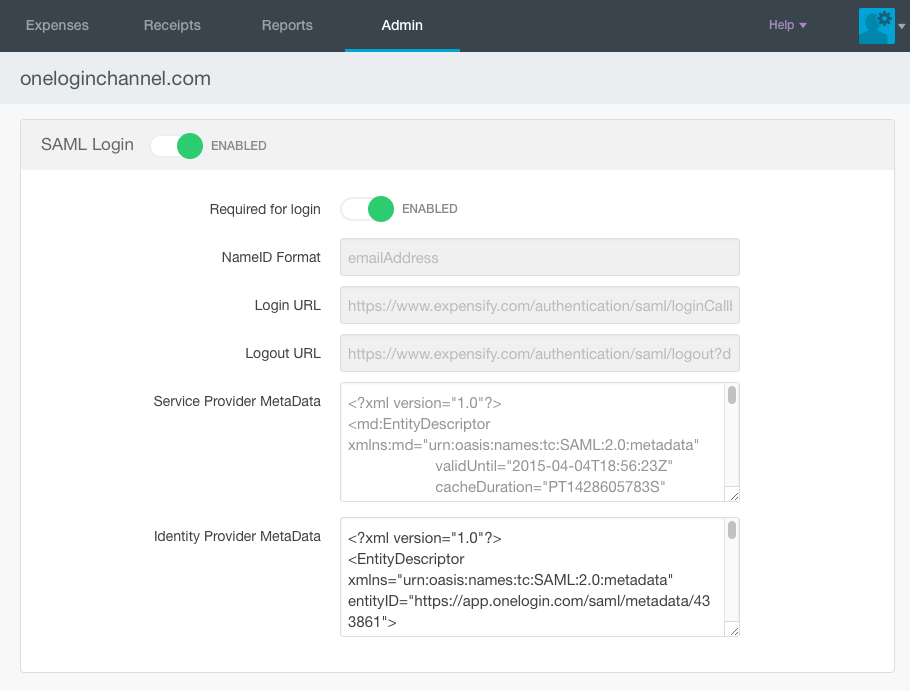Expand the account menu arrow beside avatar
The image size is (910, 691).
[x=901, y=26]
